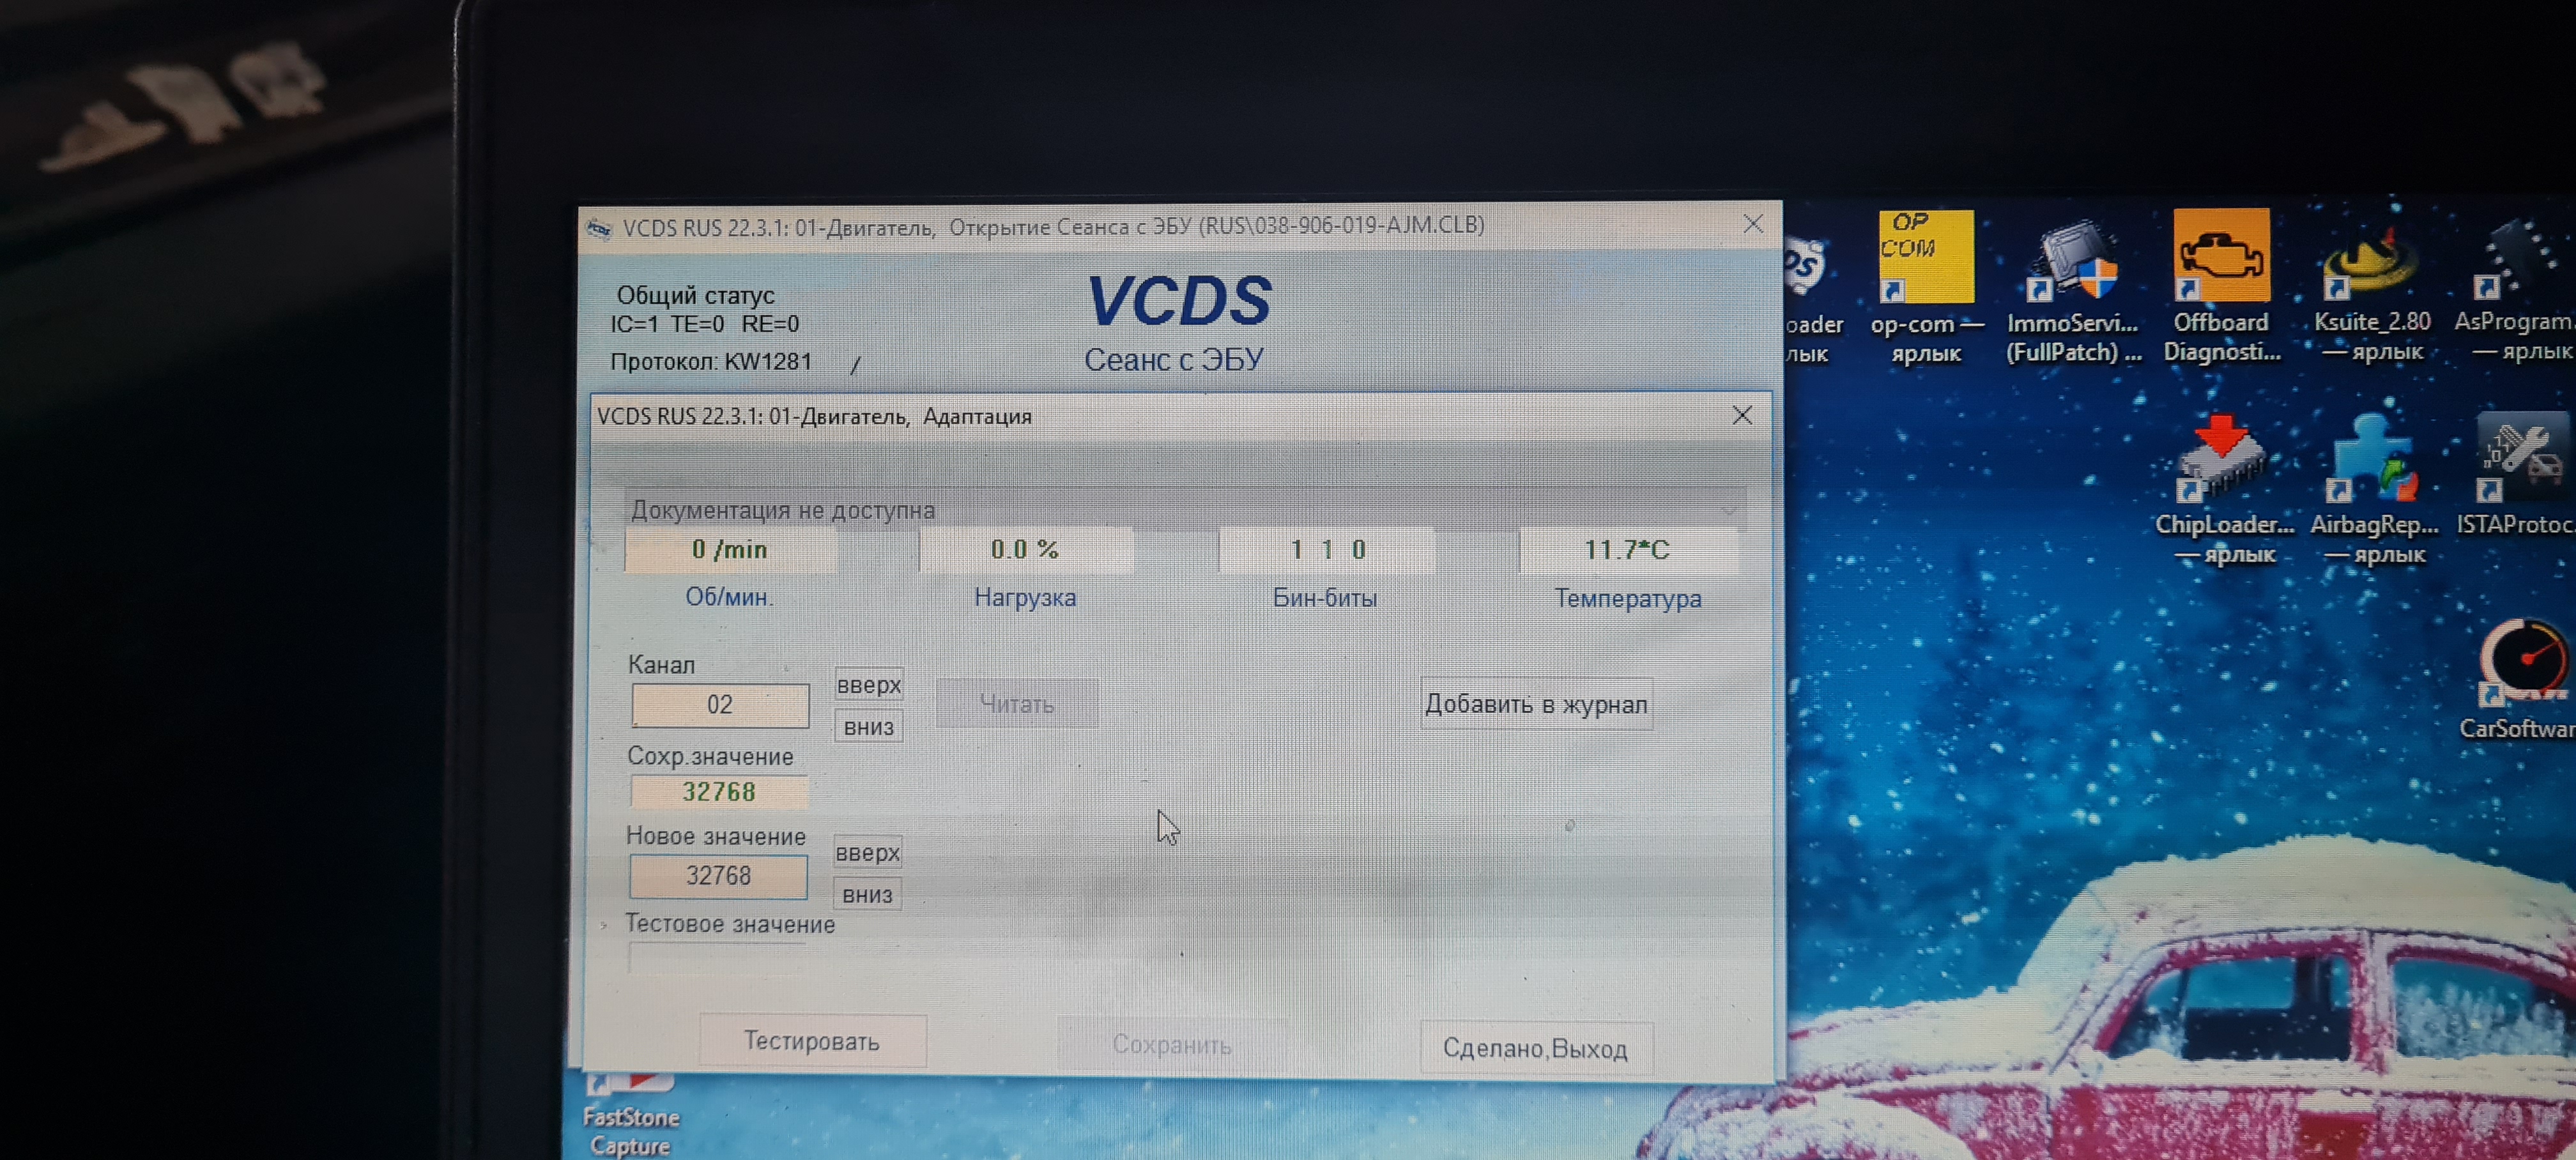Increase channel number with вверх button
The width and height of the screenshot is (2576, 1160).
coord(868,685)
